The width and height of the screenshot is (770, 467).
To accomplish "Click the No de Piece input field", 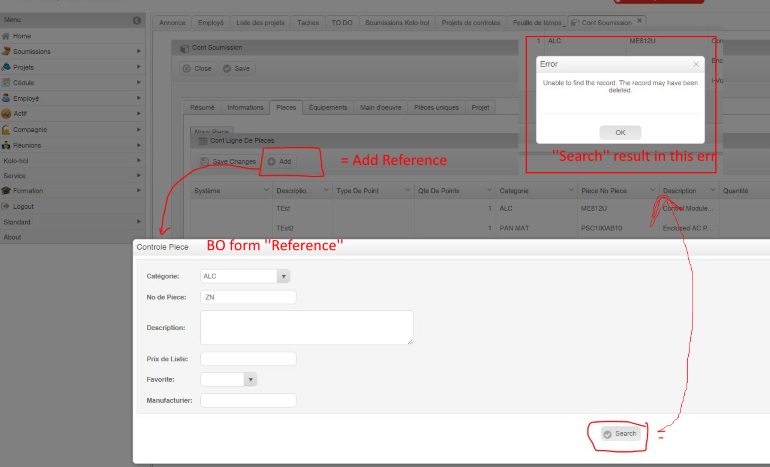I will [248, 297].
